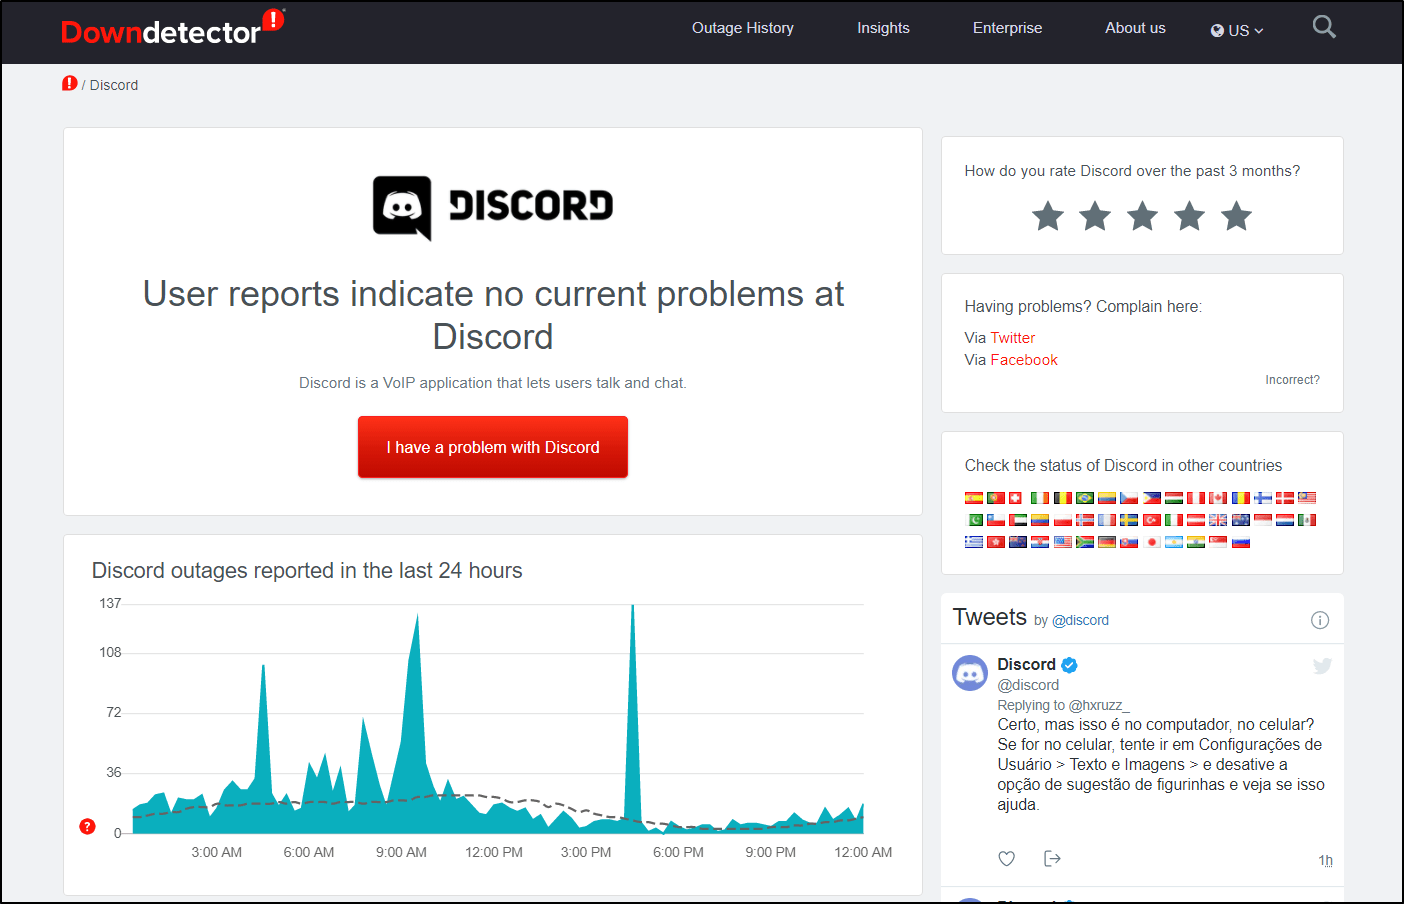The image size is (1404, 904).
Task: Click the Incorrect? link
Action: [1292, 380]
